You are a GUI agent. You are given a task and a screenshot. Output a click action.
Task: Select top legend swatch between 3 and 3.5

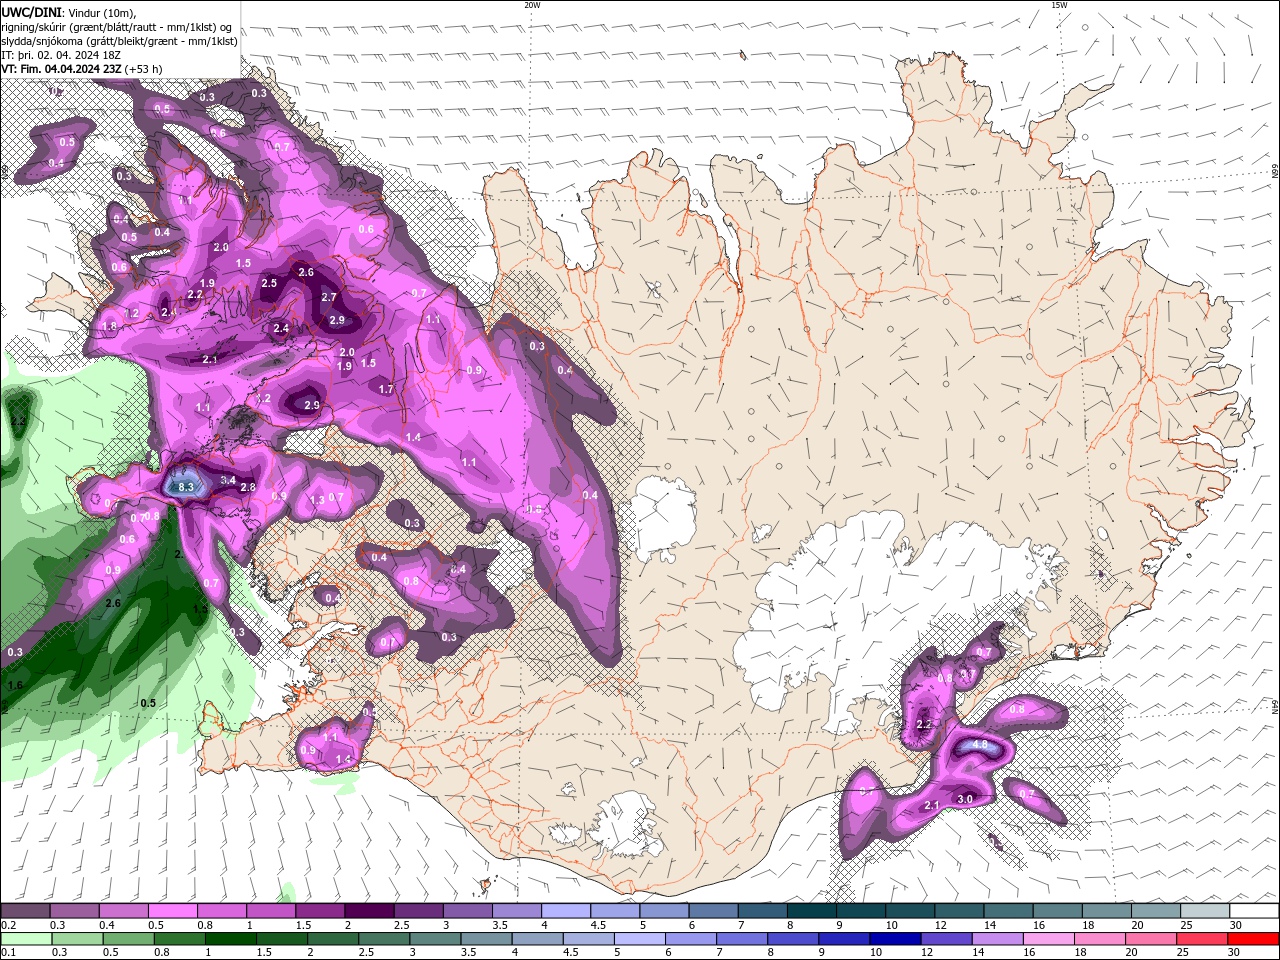[x=467, y=911]
